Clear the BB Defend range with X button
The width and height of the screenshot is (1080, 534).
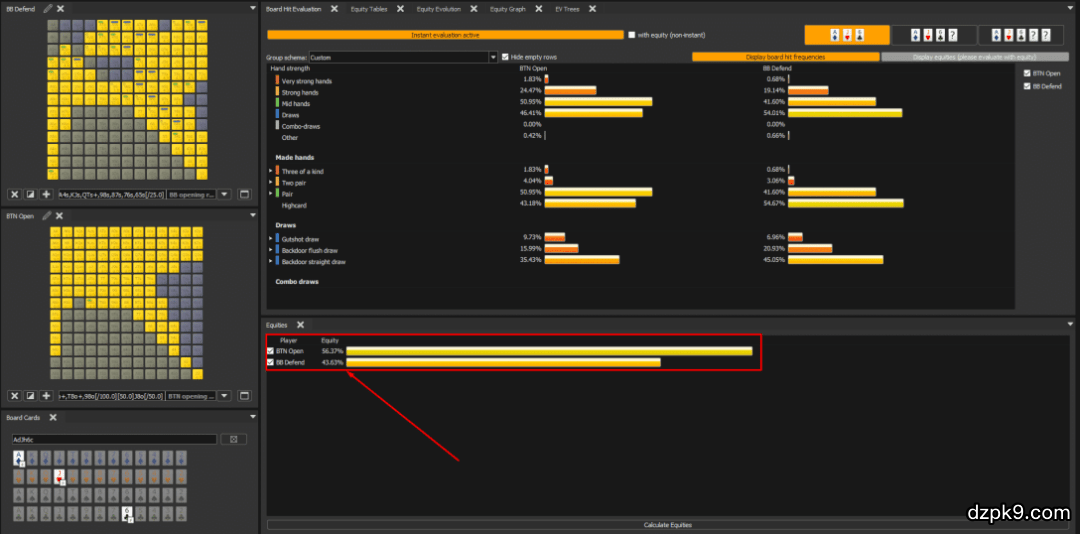tap(15, 194)
